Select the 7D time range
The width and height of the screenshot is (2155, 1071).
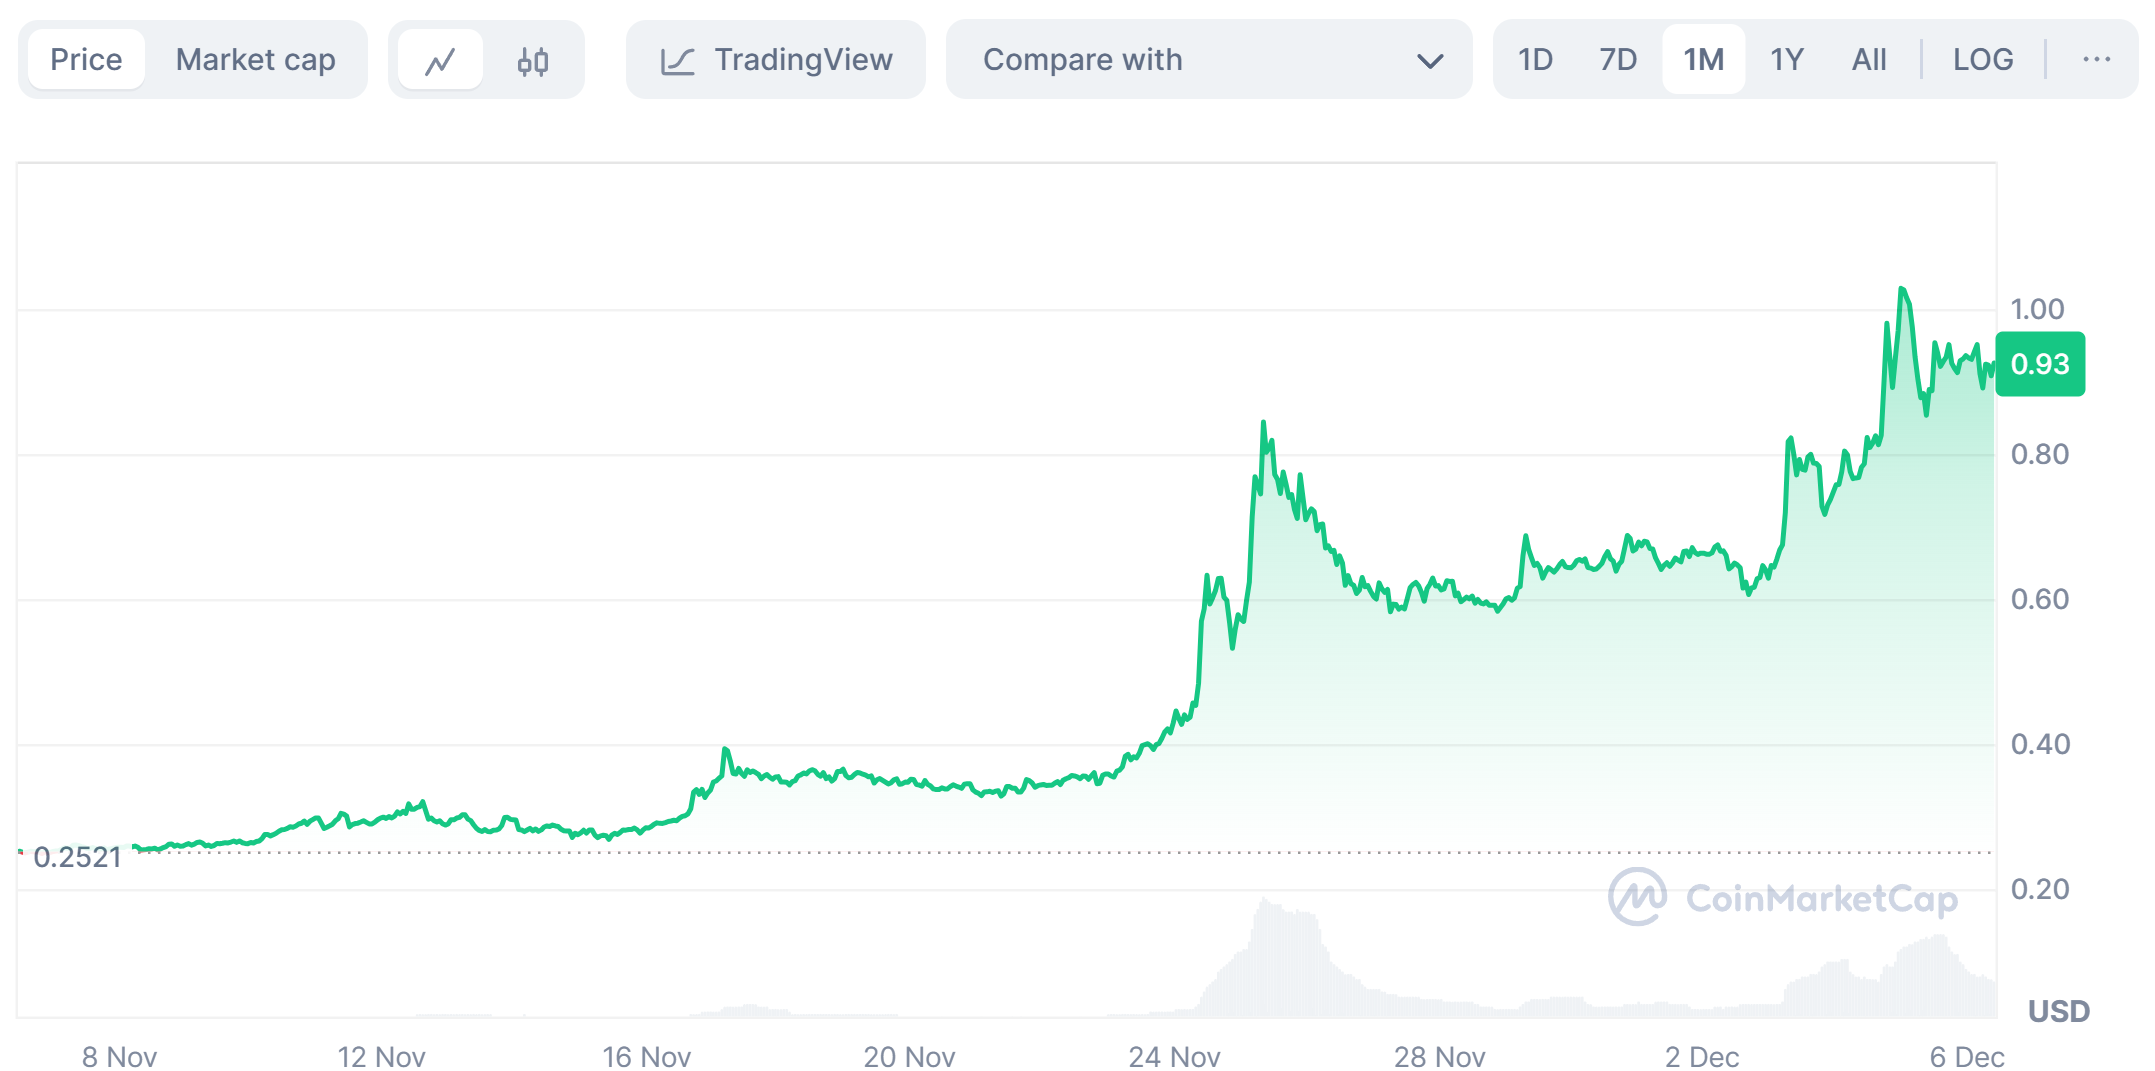coord(1617,60)
